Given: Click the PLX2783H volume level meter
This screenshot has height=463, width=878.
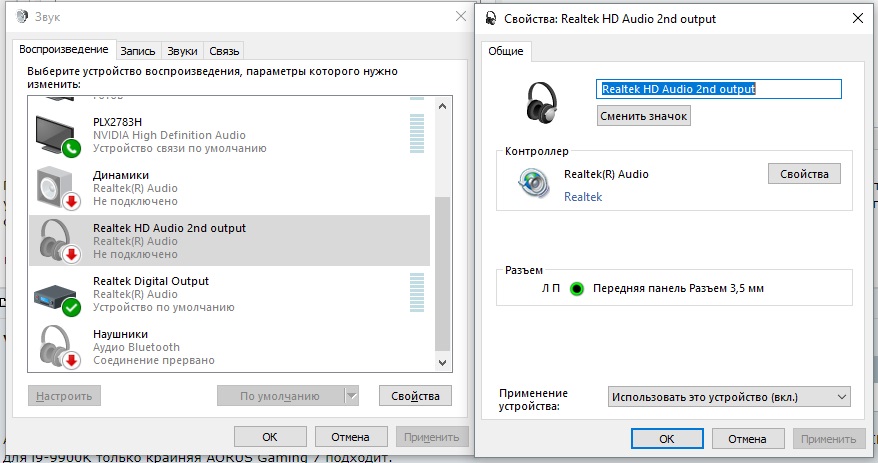Looking at the screenshot, I should tap(417, 133).
